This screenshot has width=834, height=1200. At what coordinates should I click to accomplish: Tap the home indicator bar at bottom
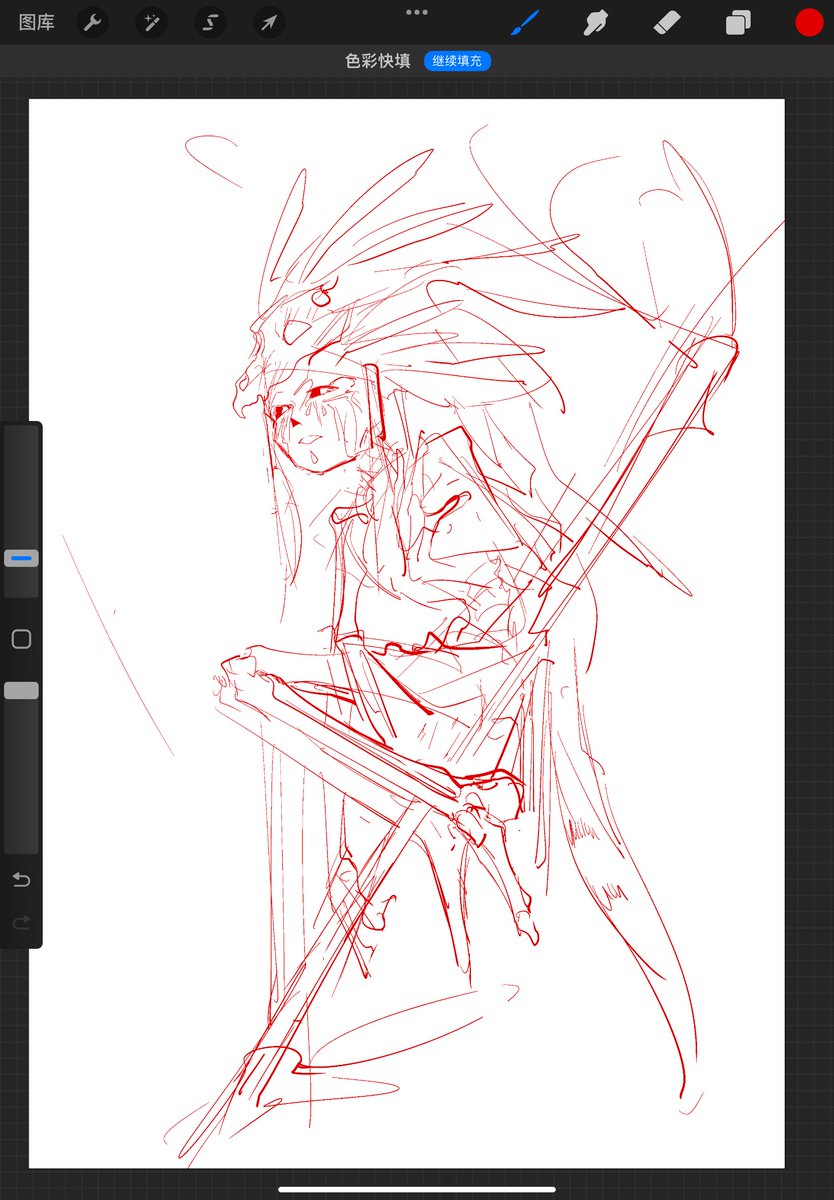[x=417, y=1189]
